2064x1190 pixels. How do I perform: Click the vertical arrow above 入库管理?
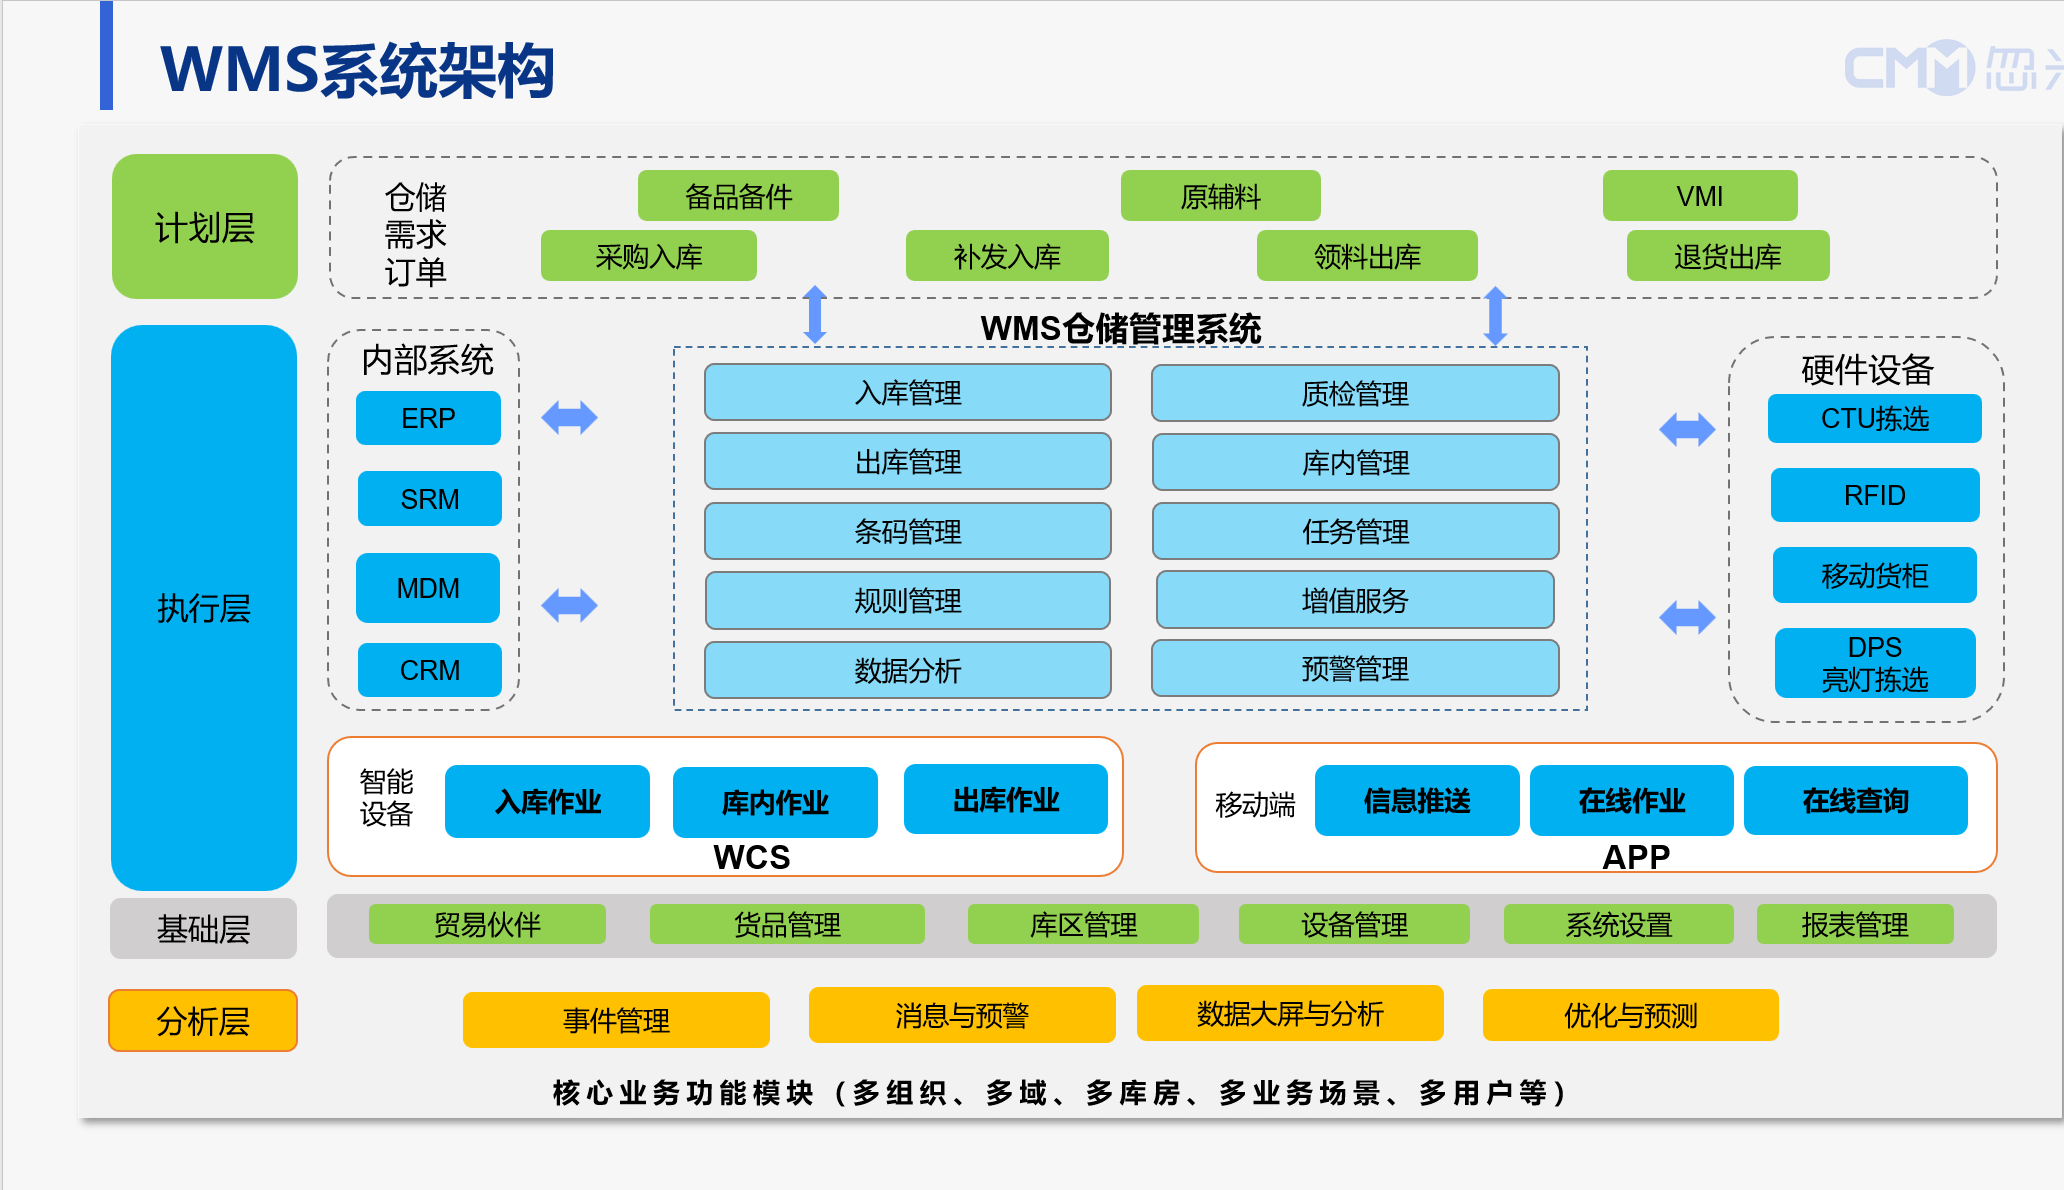pyautogui.click(x=815, y=314)
